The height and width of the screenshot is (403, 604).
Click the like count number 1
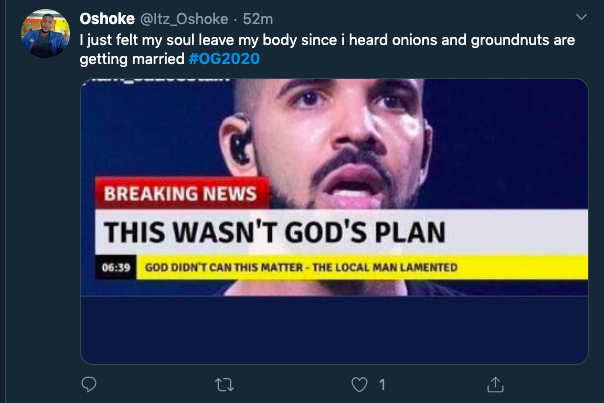382,384
